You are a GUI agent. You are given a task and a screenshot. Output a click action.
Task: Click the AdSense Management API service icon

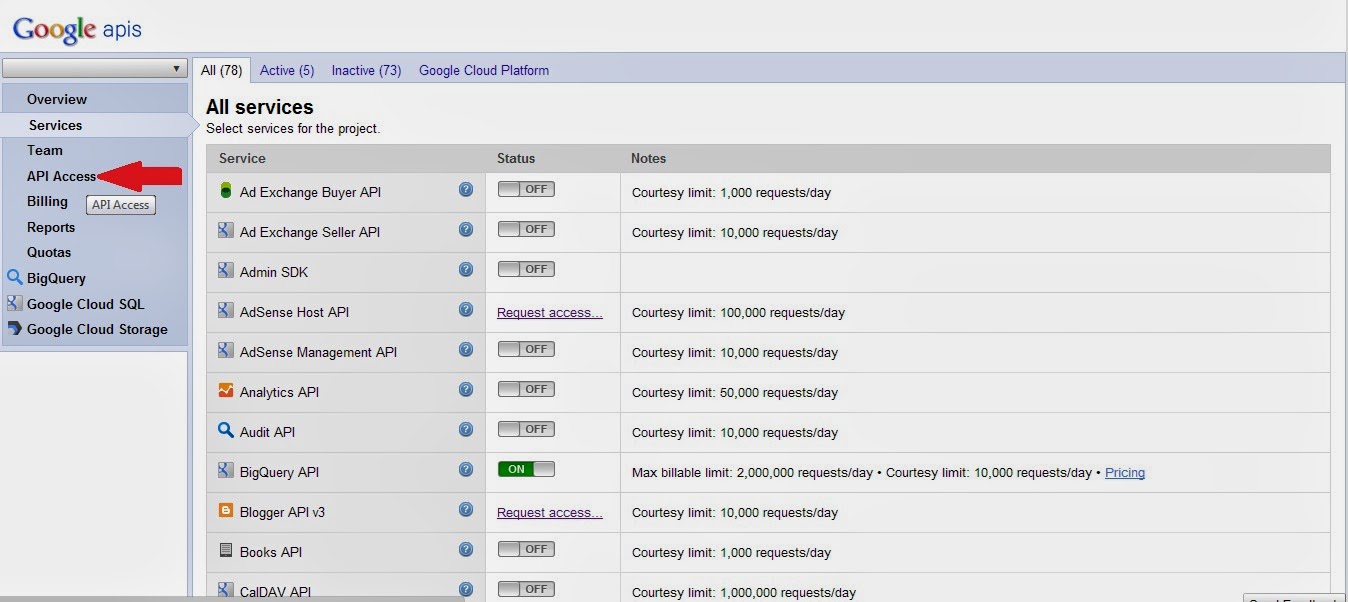[226, 350]
